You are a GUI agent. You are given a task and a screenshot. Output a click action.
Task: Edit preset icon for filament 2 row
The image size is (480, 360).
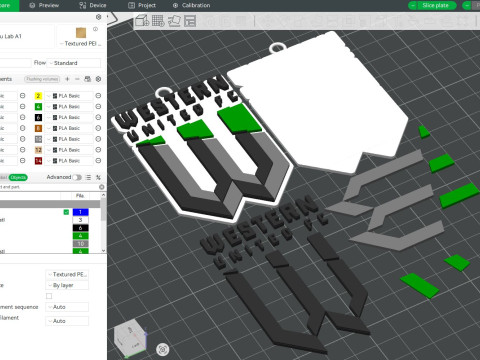(x=98, y=96)
